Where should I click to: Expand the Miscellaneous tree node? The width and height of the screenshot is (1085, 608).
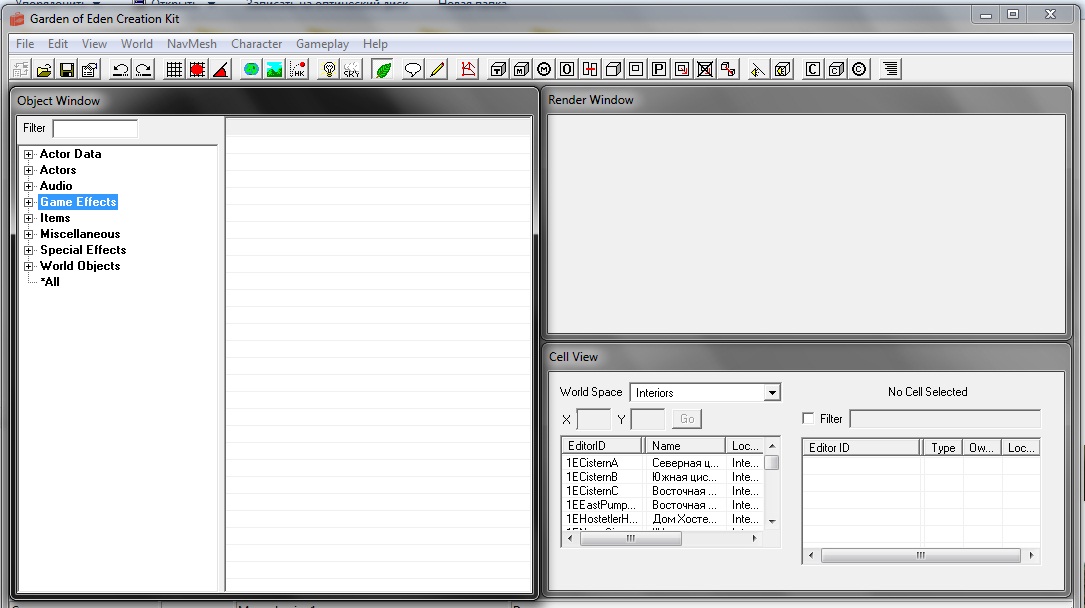pyautogui.click(x=28, y=234)
